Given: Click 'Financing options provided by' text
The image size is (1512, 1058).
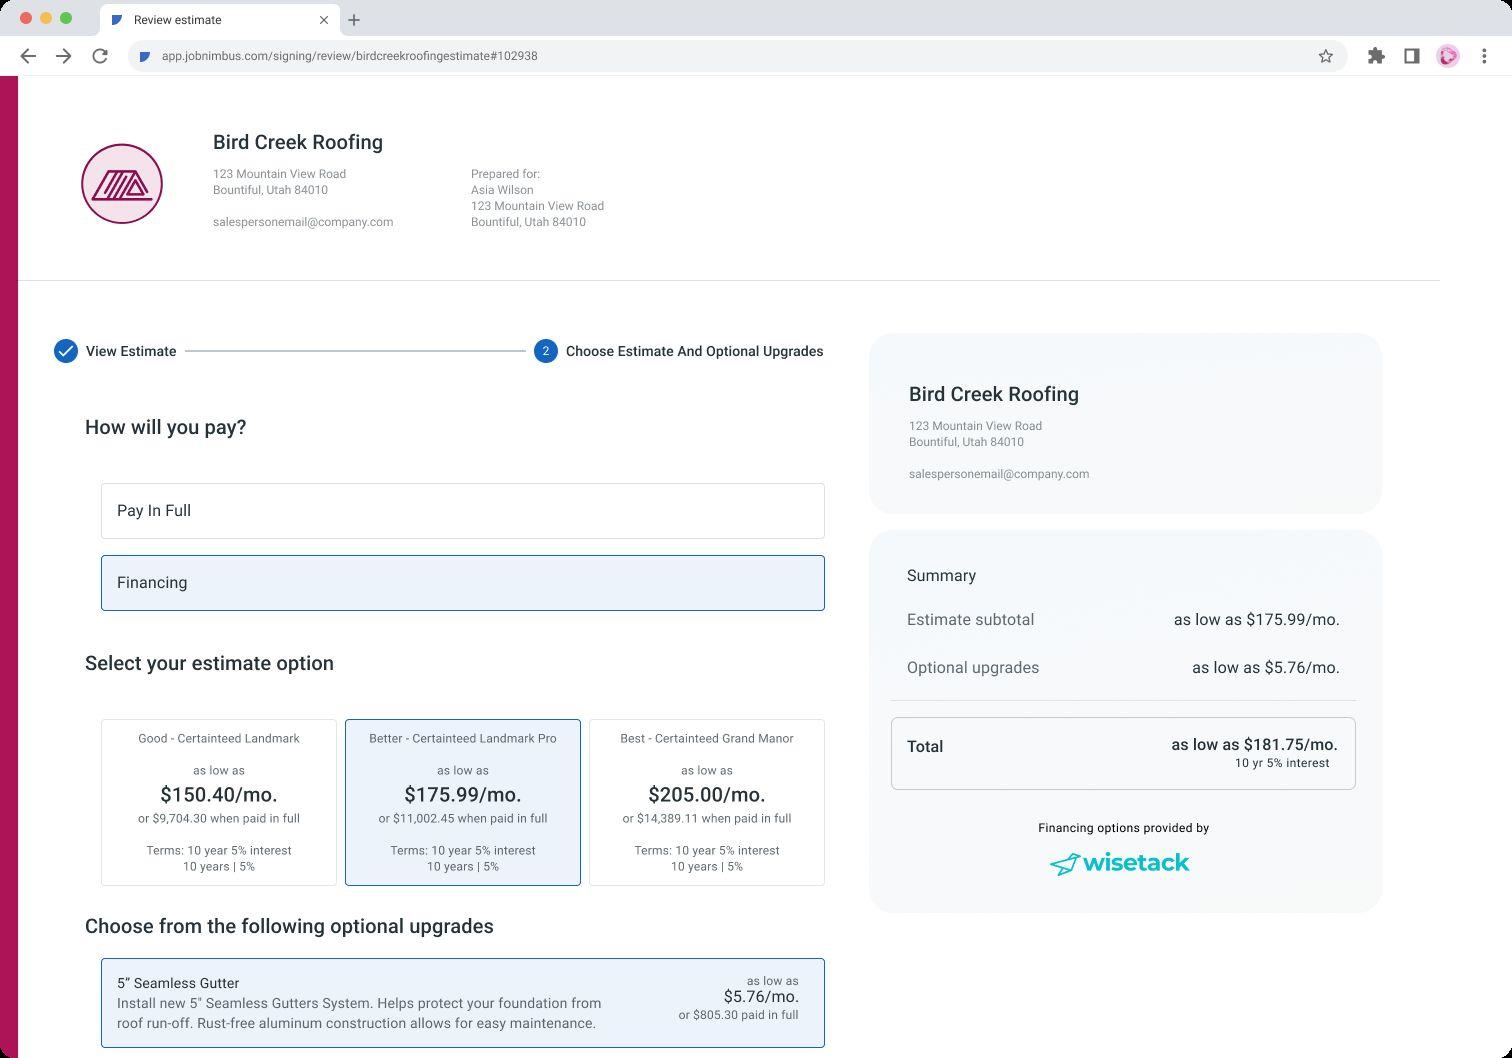Looking at the screenshot, I should tap(1124, 828).
